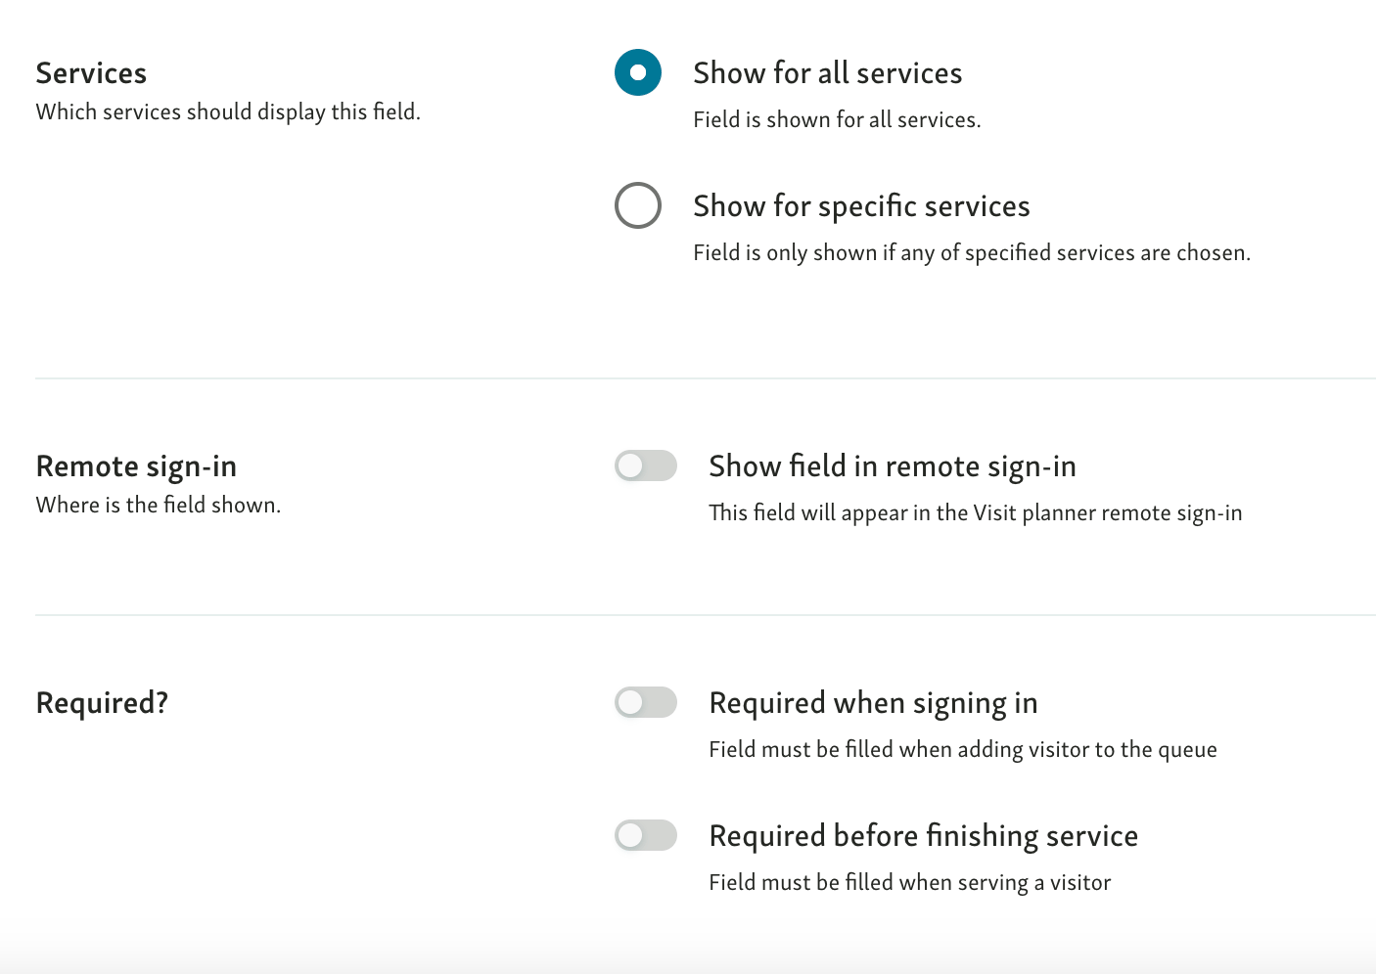Activate Required before finishing service toggle
This screenshot has width=1376, height=974.
click(645, 835)
